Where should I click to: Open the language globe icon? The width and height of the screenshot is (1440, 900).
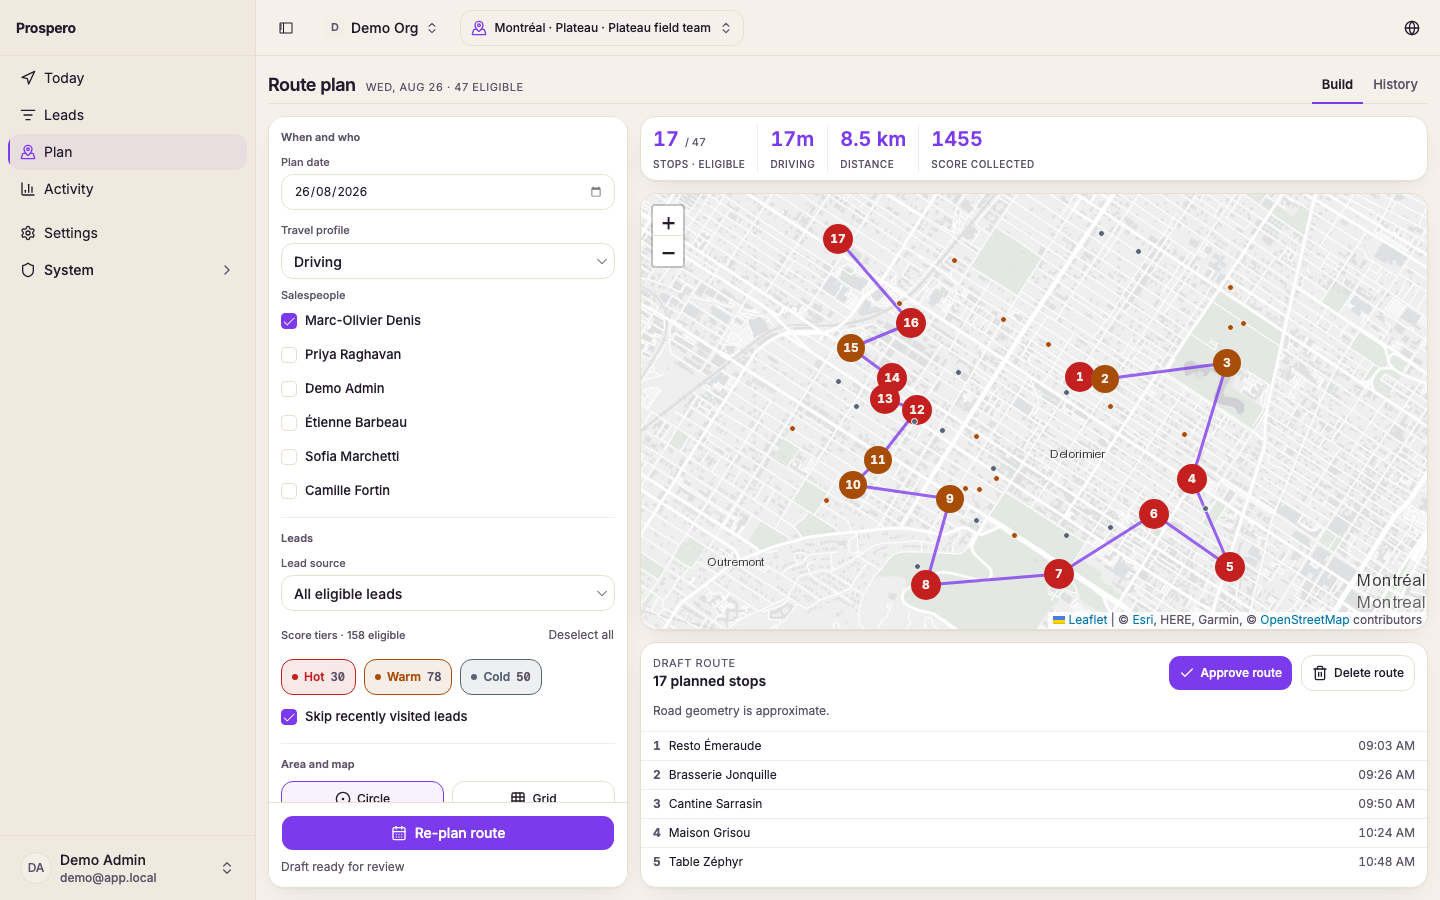[1412, 28]
